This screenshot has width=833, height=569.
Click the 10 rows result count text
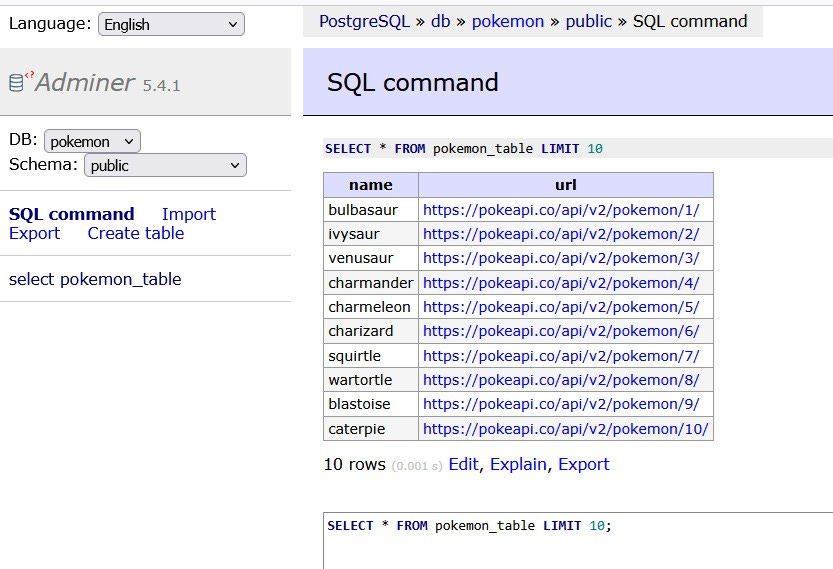(x=354, y=464)
